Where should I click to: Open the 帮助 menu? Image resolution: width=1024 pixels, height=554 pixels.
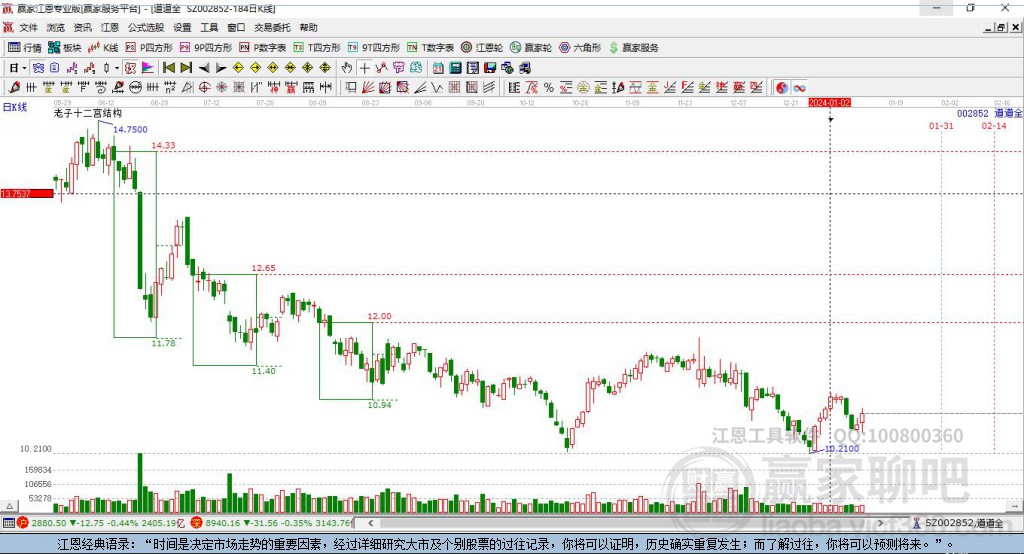pos(308,27)
